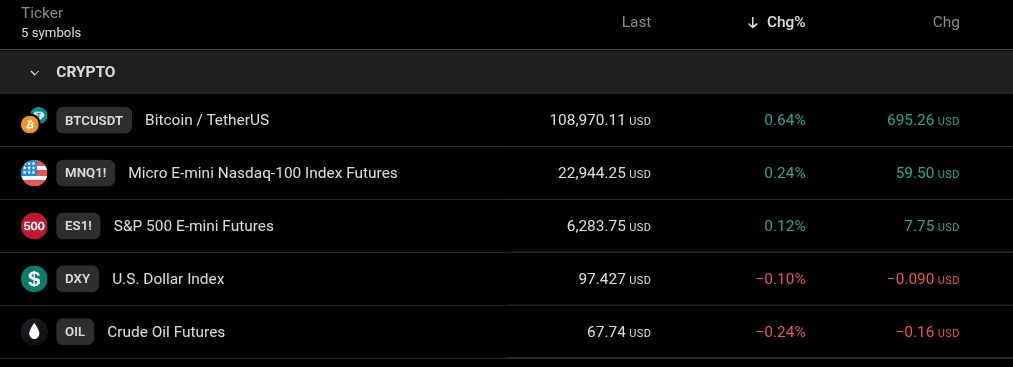1013x367 pixels.
Task: Click the green dollar sign DXY icon
Action: 34,279
